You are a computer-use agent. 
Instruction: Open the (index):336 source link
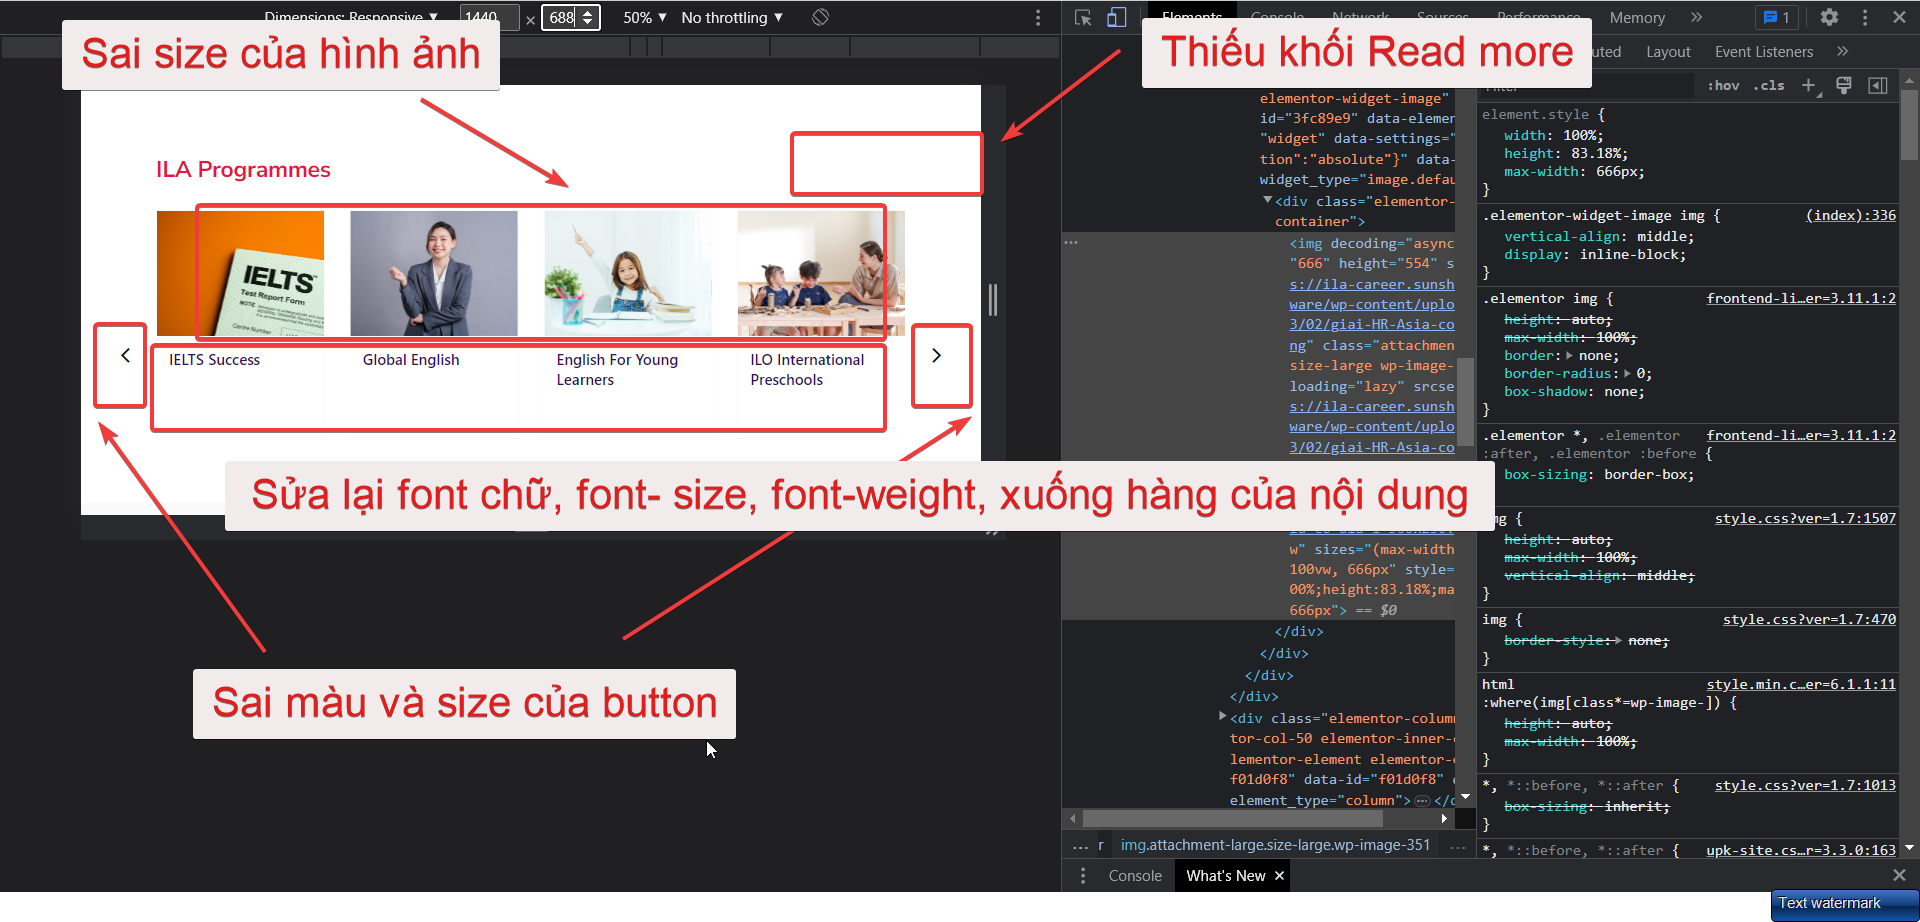click(1851, 215)
